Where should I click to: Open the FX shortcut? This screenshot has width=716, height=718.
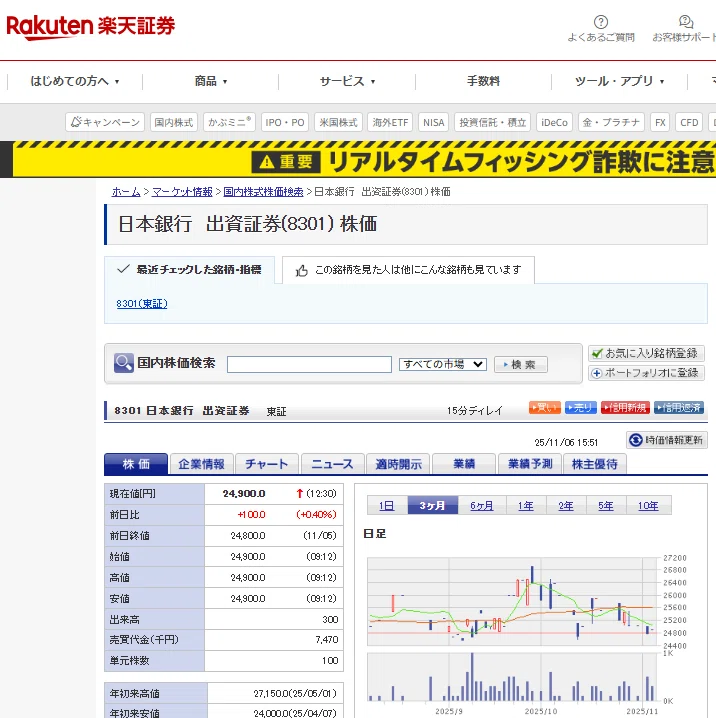click(x=660, y=122)
